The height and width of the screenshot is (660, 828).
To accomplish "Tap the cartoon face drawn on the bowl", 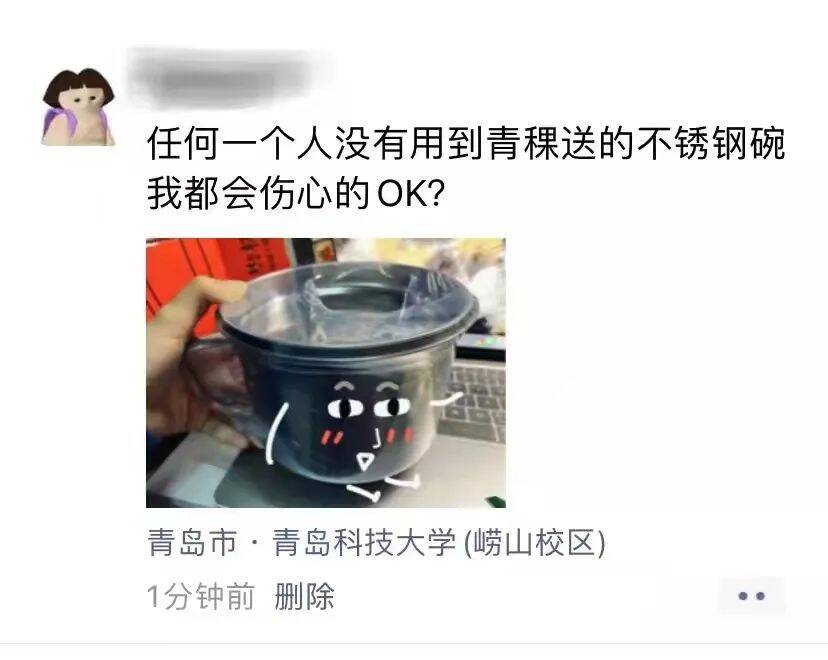I will 367,422.
